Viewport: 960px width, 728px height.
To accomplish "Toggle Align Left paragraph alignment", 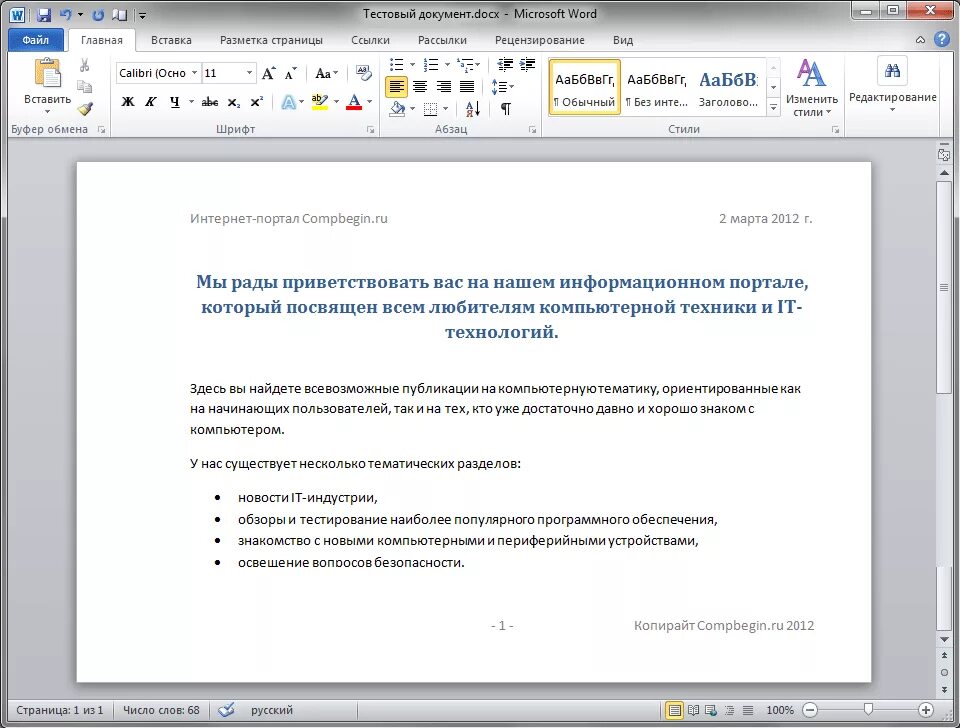I will point(397,87).
